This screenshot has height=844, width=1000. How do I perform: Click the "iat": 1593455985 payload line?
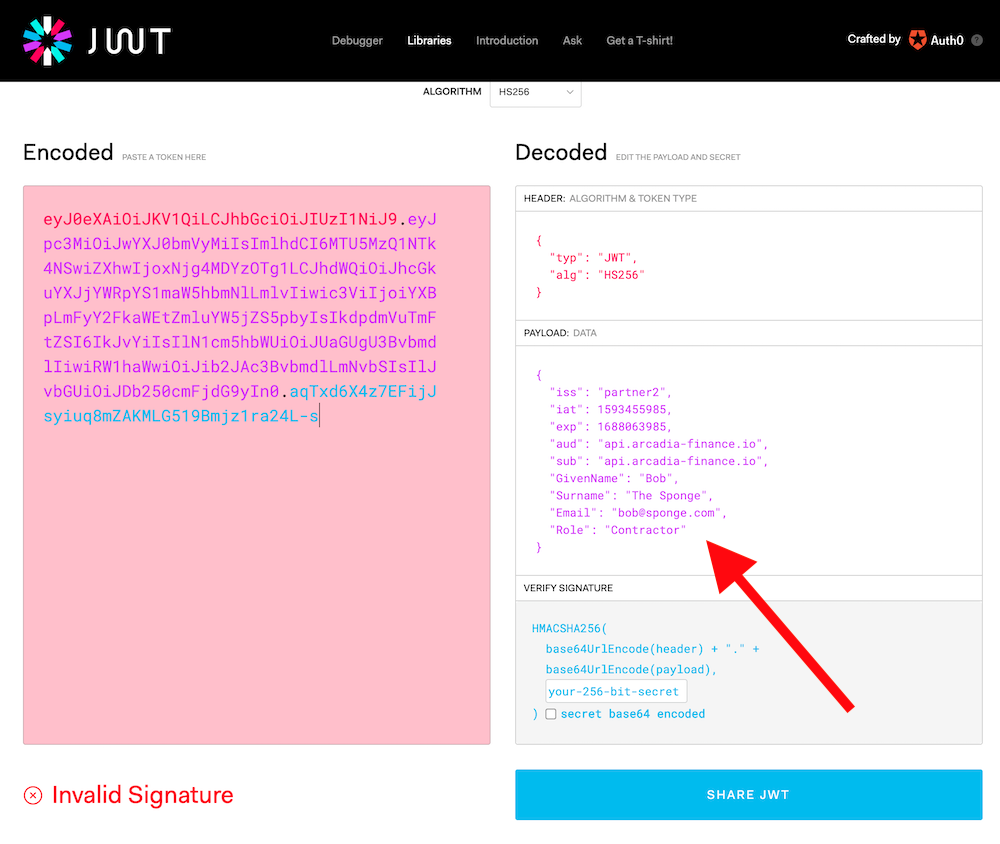coord(610,410)
